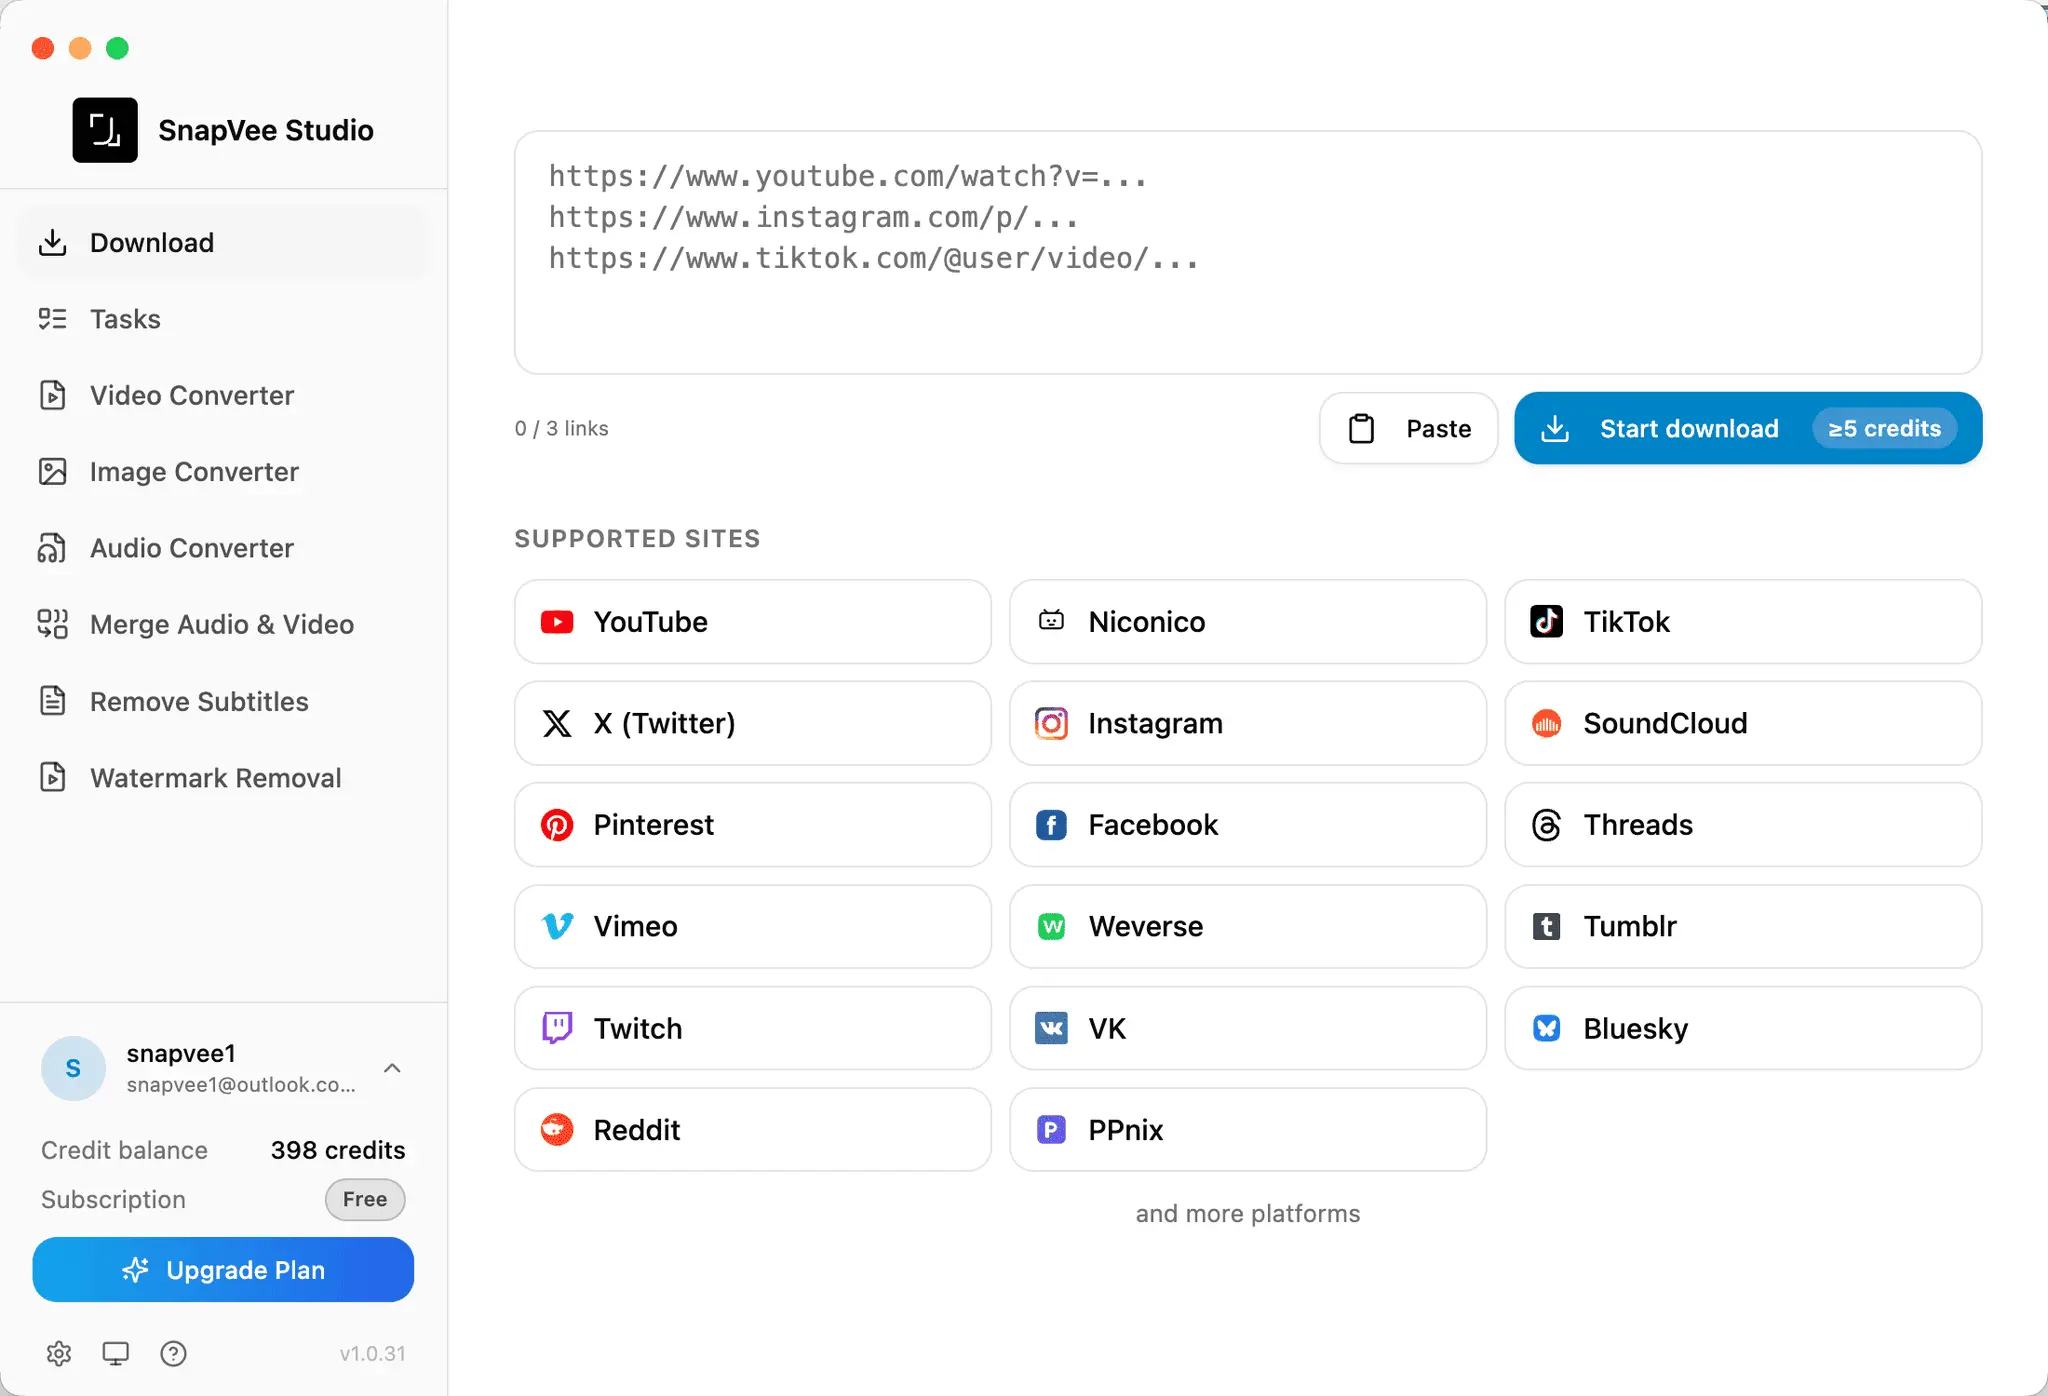This screenshot has height=1396, width=2048.
Task: Select the Reddit site card
Action: tap(753, 1130)
